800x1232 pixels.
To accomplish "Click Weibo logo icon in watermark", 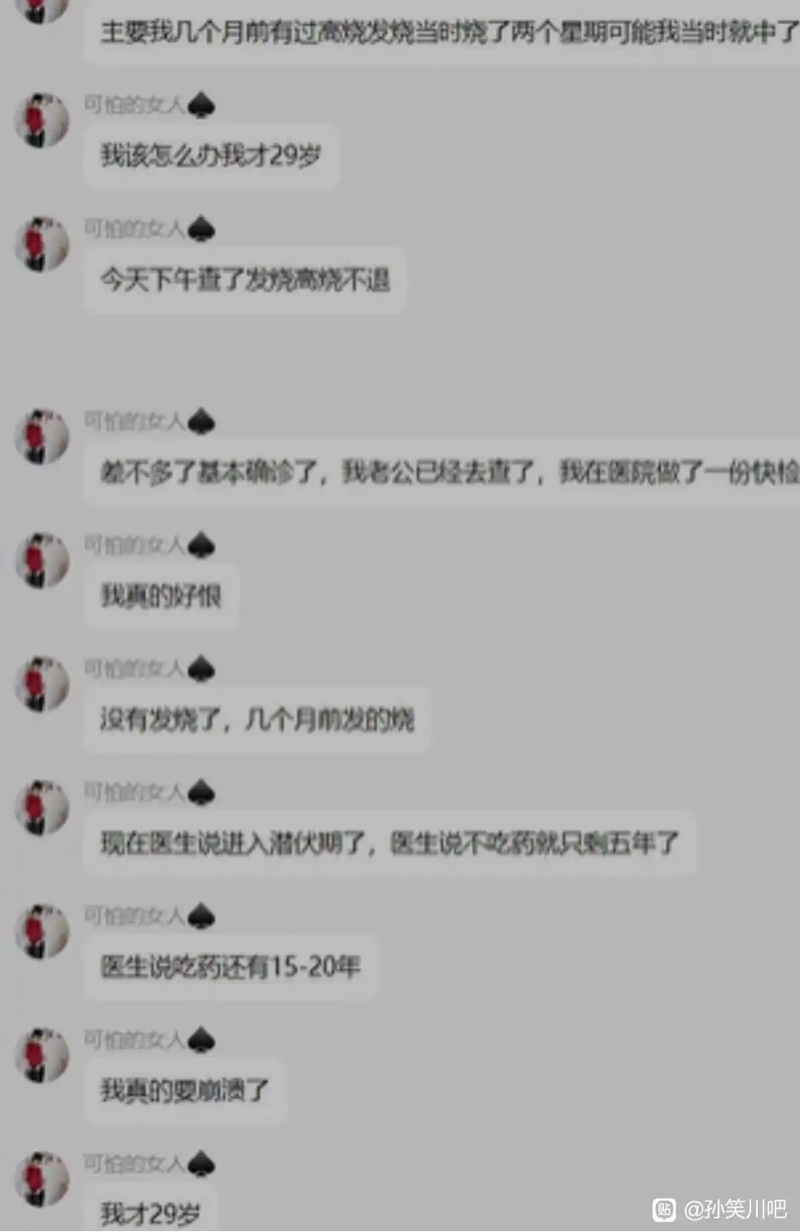I will click(x=664, y=1210).
